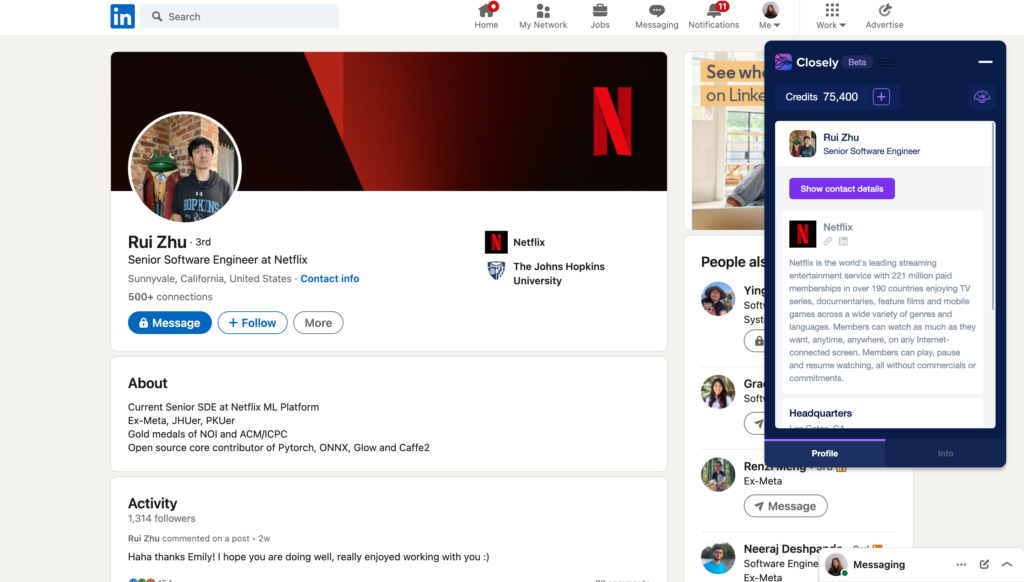Expand the Messaging panel chevron
Screen dimensions: 1024x582
(x=1007, y=565)
